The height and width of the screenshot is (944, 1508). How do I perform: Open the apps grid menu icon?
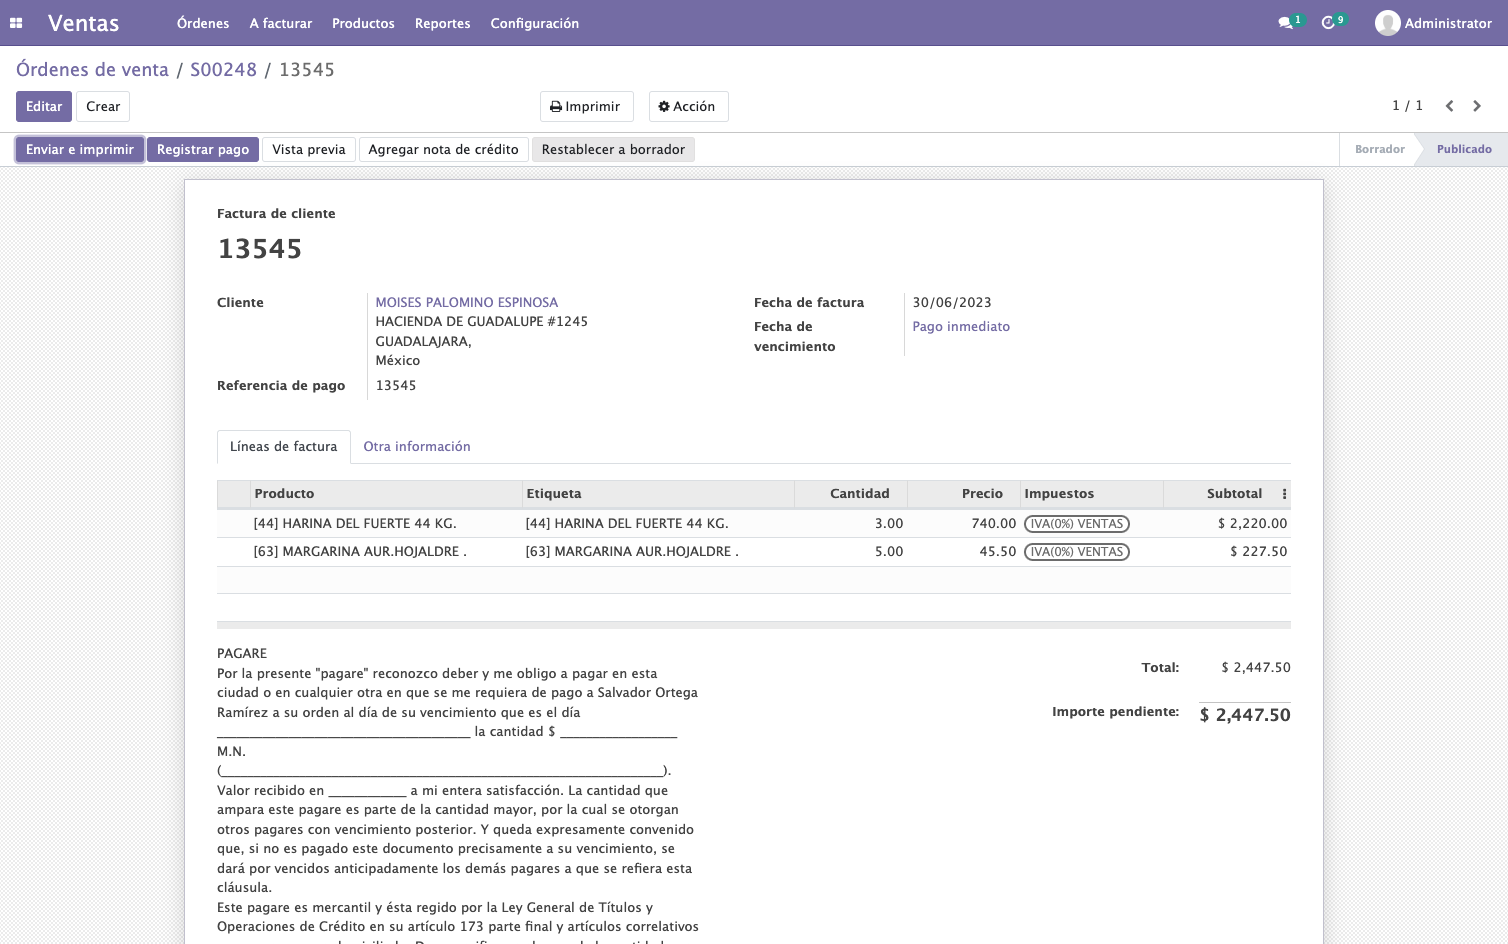coord(16,23)
